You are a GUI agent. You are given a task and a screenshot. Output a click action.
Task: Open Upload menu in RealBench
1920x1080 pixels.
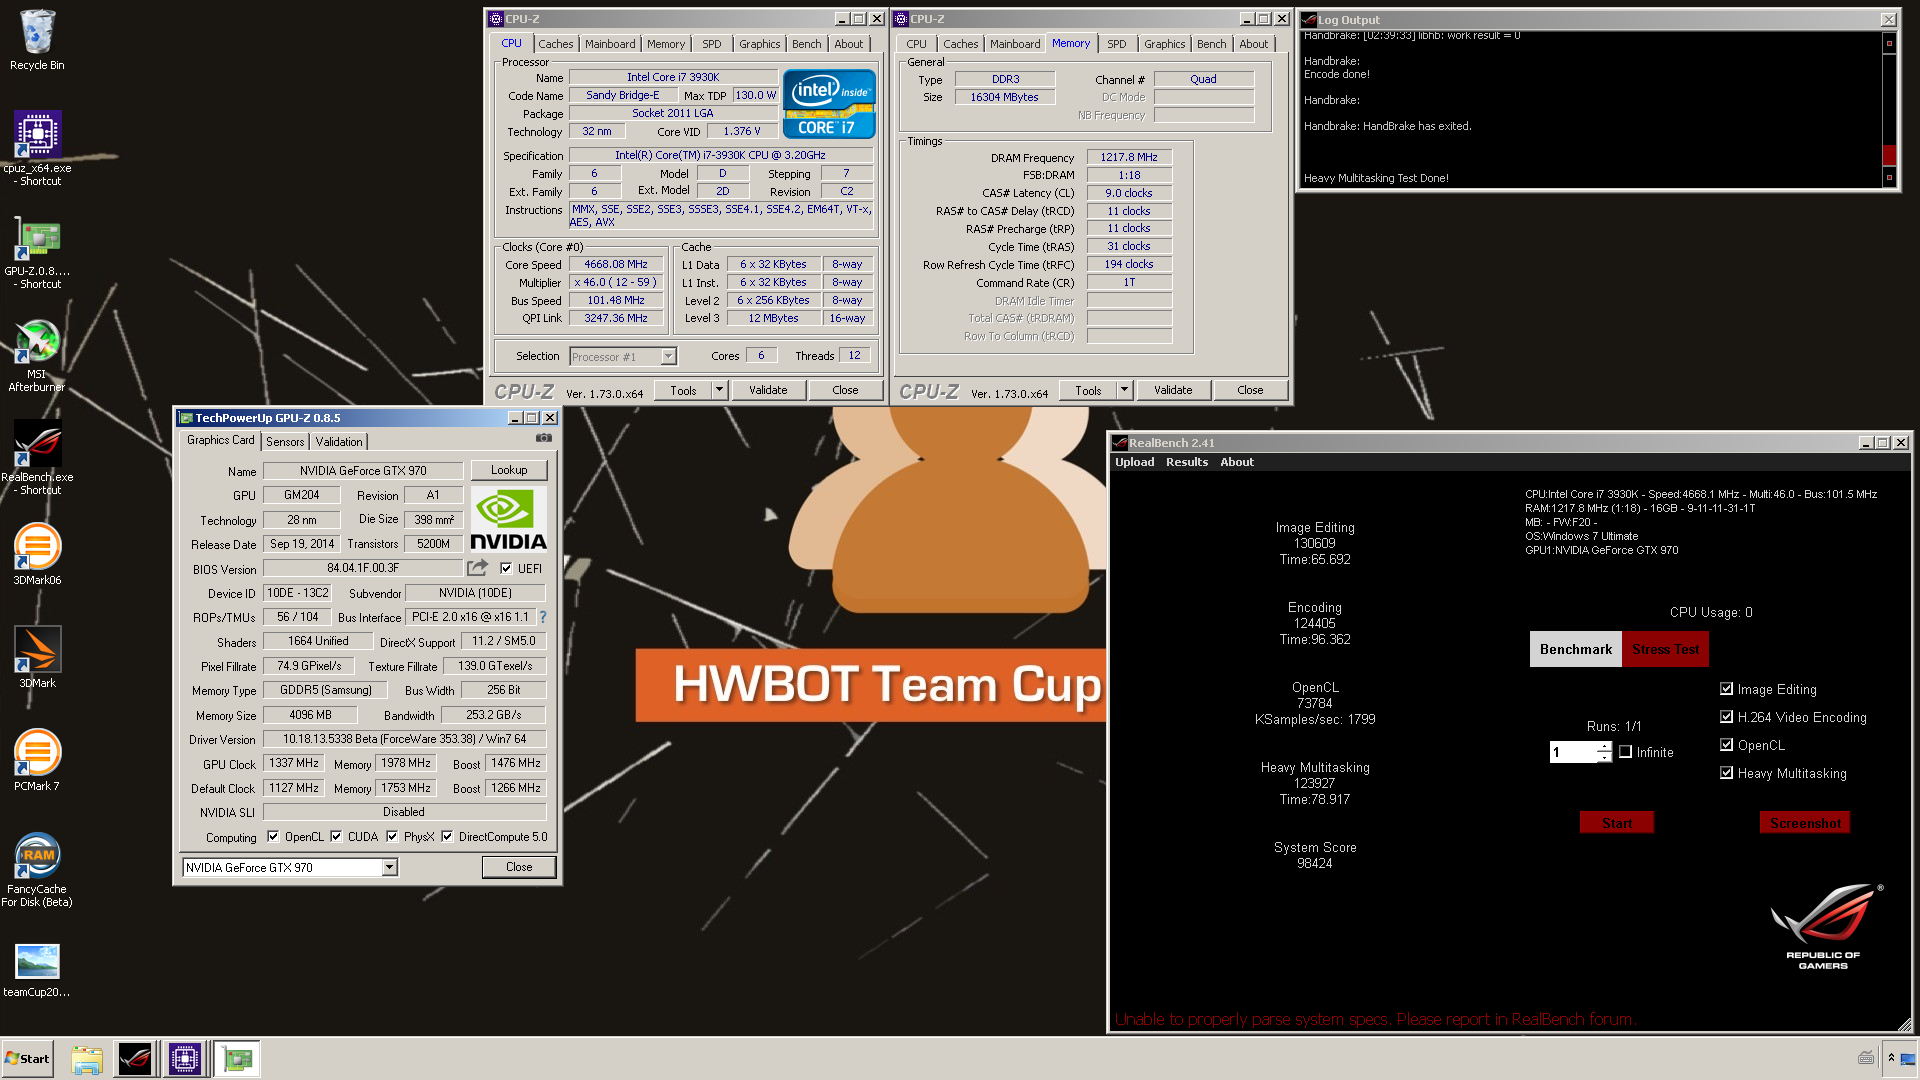(1134, 462)
